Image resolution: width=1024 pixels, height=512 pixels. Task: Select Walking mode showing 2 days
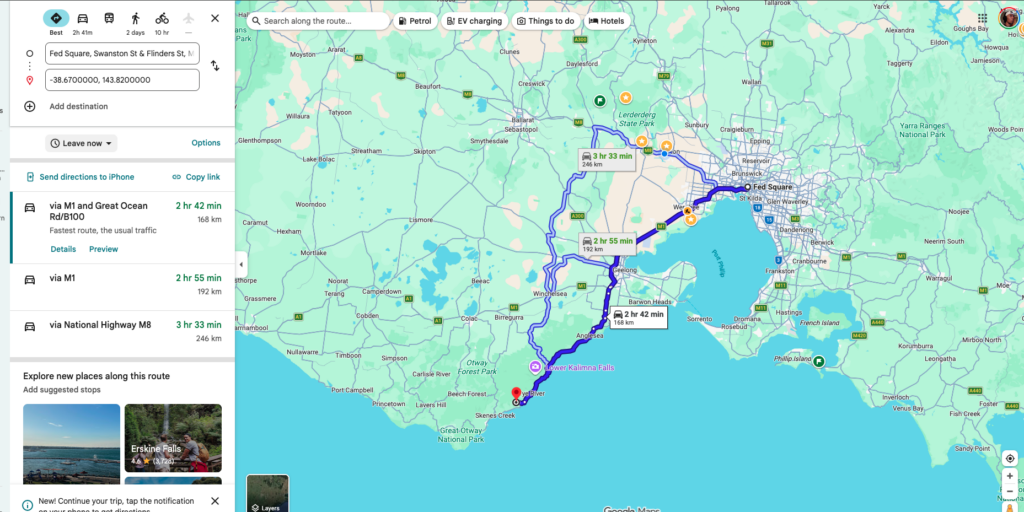pos(136,18)
